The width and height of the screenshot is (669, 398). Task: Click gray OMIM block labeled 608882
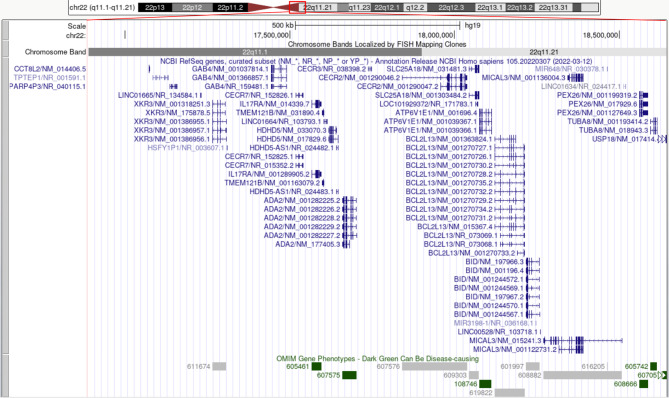tap(582, 375)
